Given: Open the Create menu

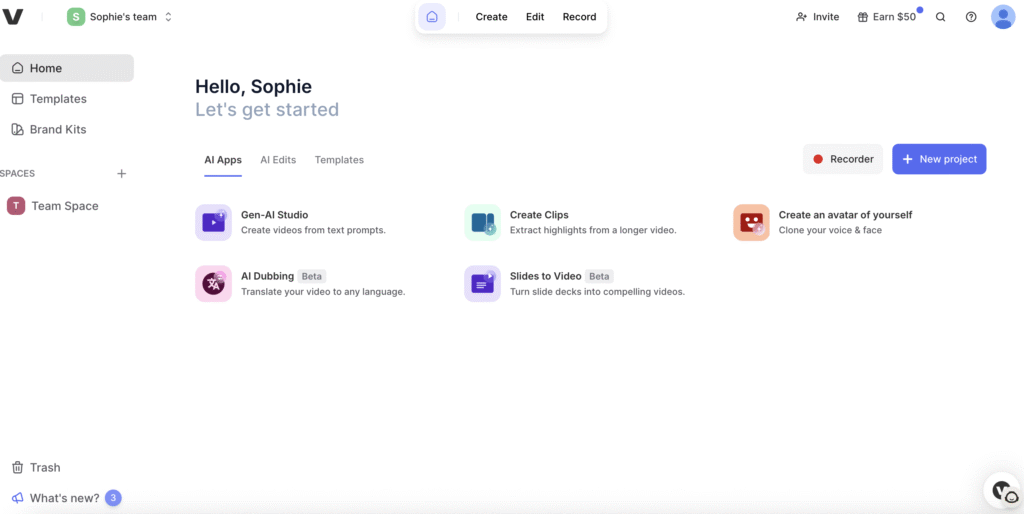Looking at the screenshot, I should pos(491,17).
